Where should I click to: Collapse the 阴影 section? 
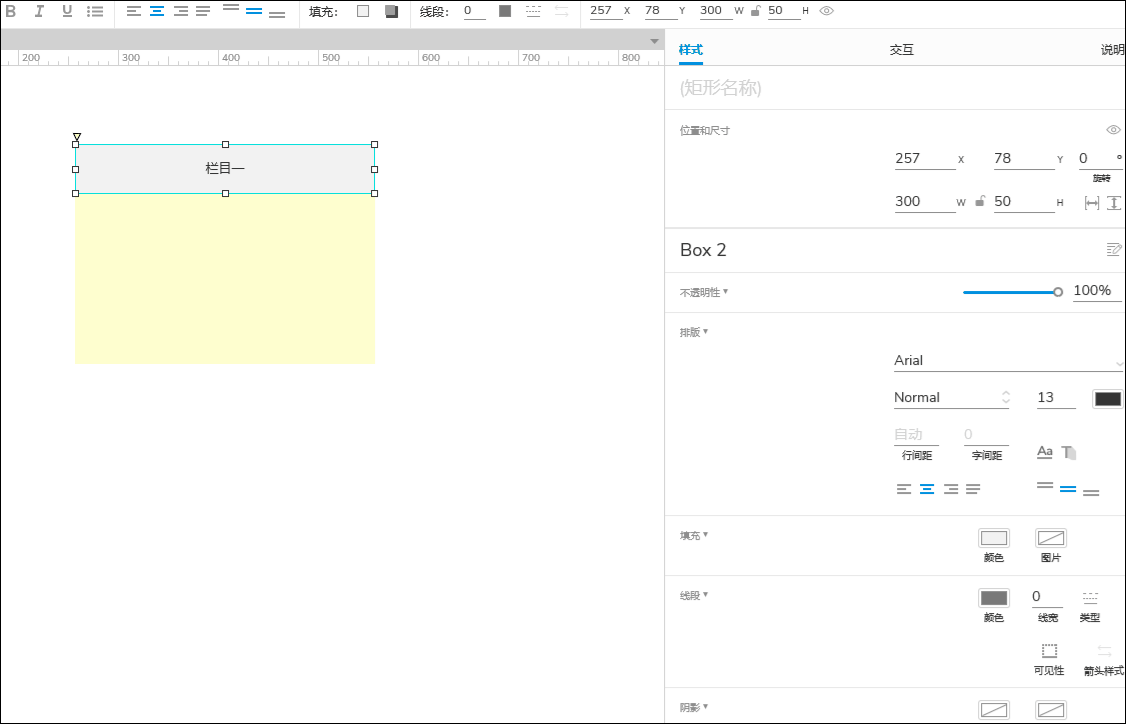pyautogui.click(x=694, y=708)
